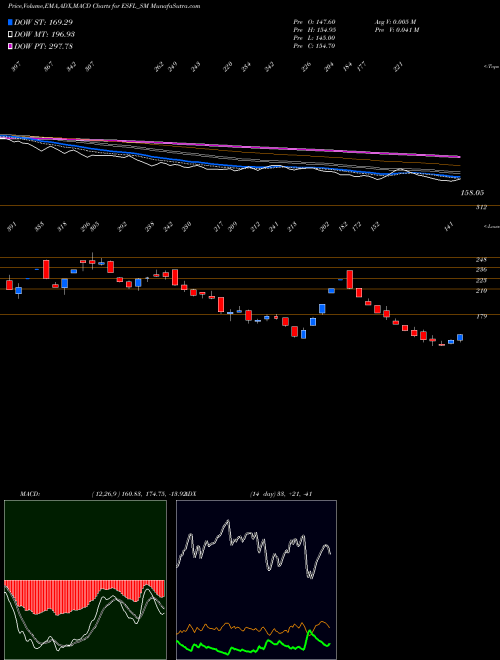Click the ADX '(14 day)' values text
Screen dimensions: 500x660
280,494
